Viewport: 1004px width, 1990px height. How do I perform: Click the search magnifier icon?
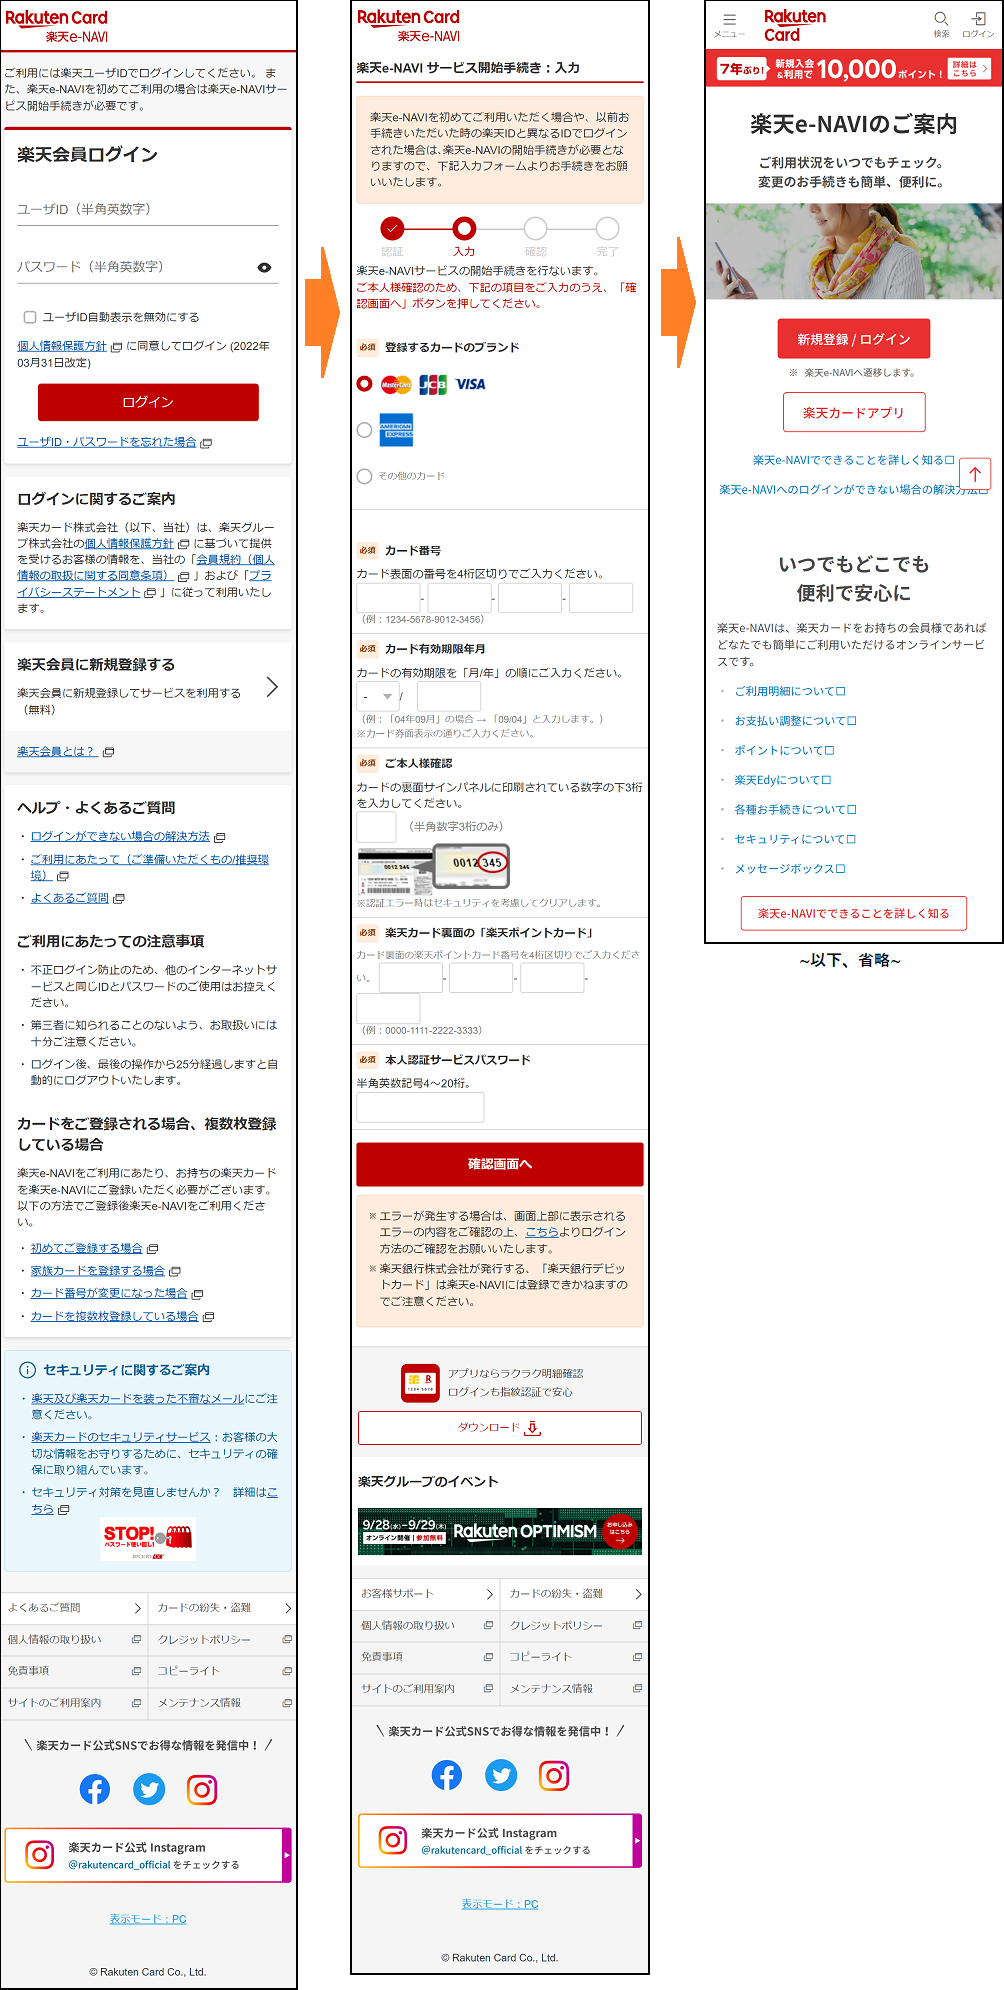point(941,19)
